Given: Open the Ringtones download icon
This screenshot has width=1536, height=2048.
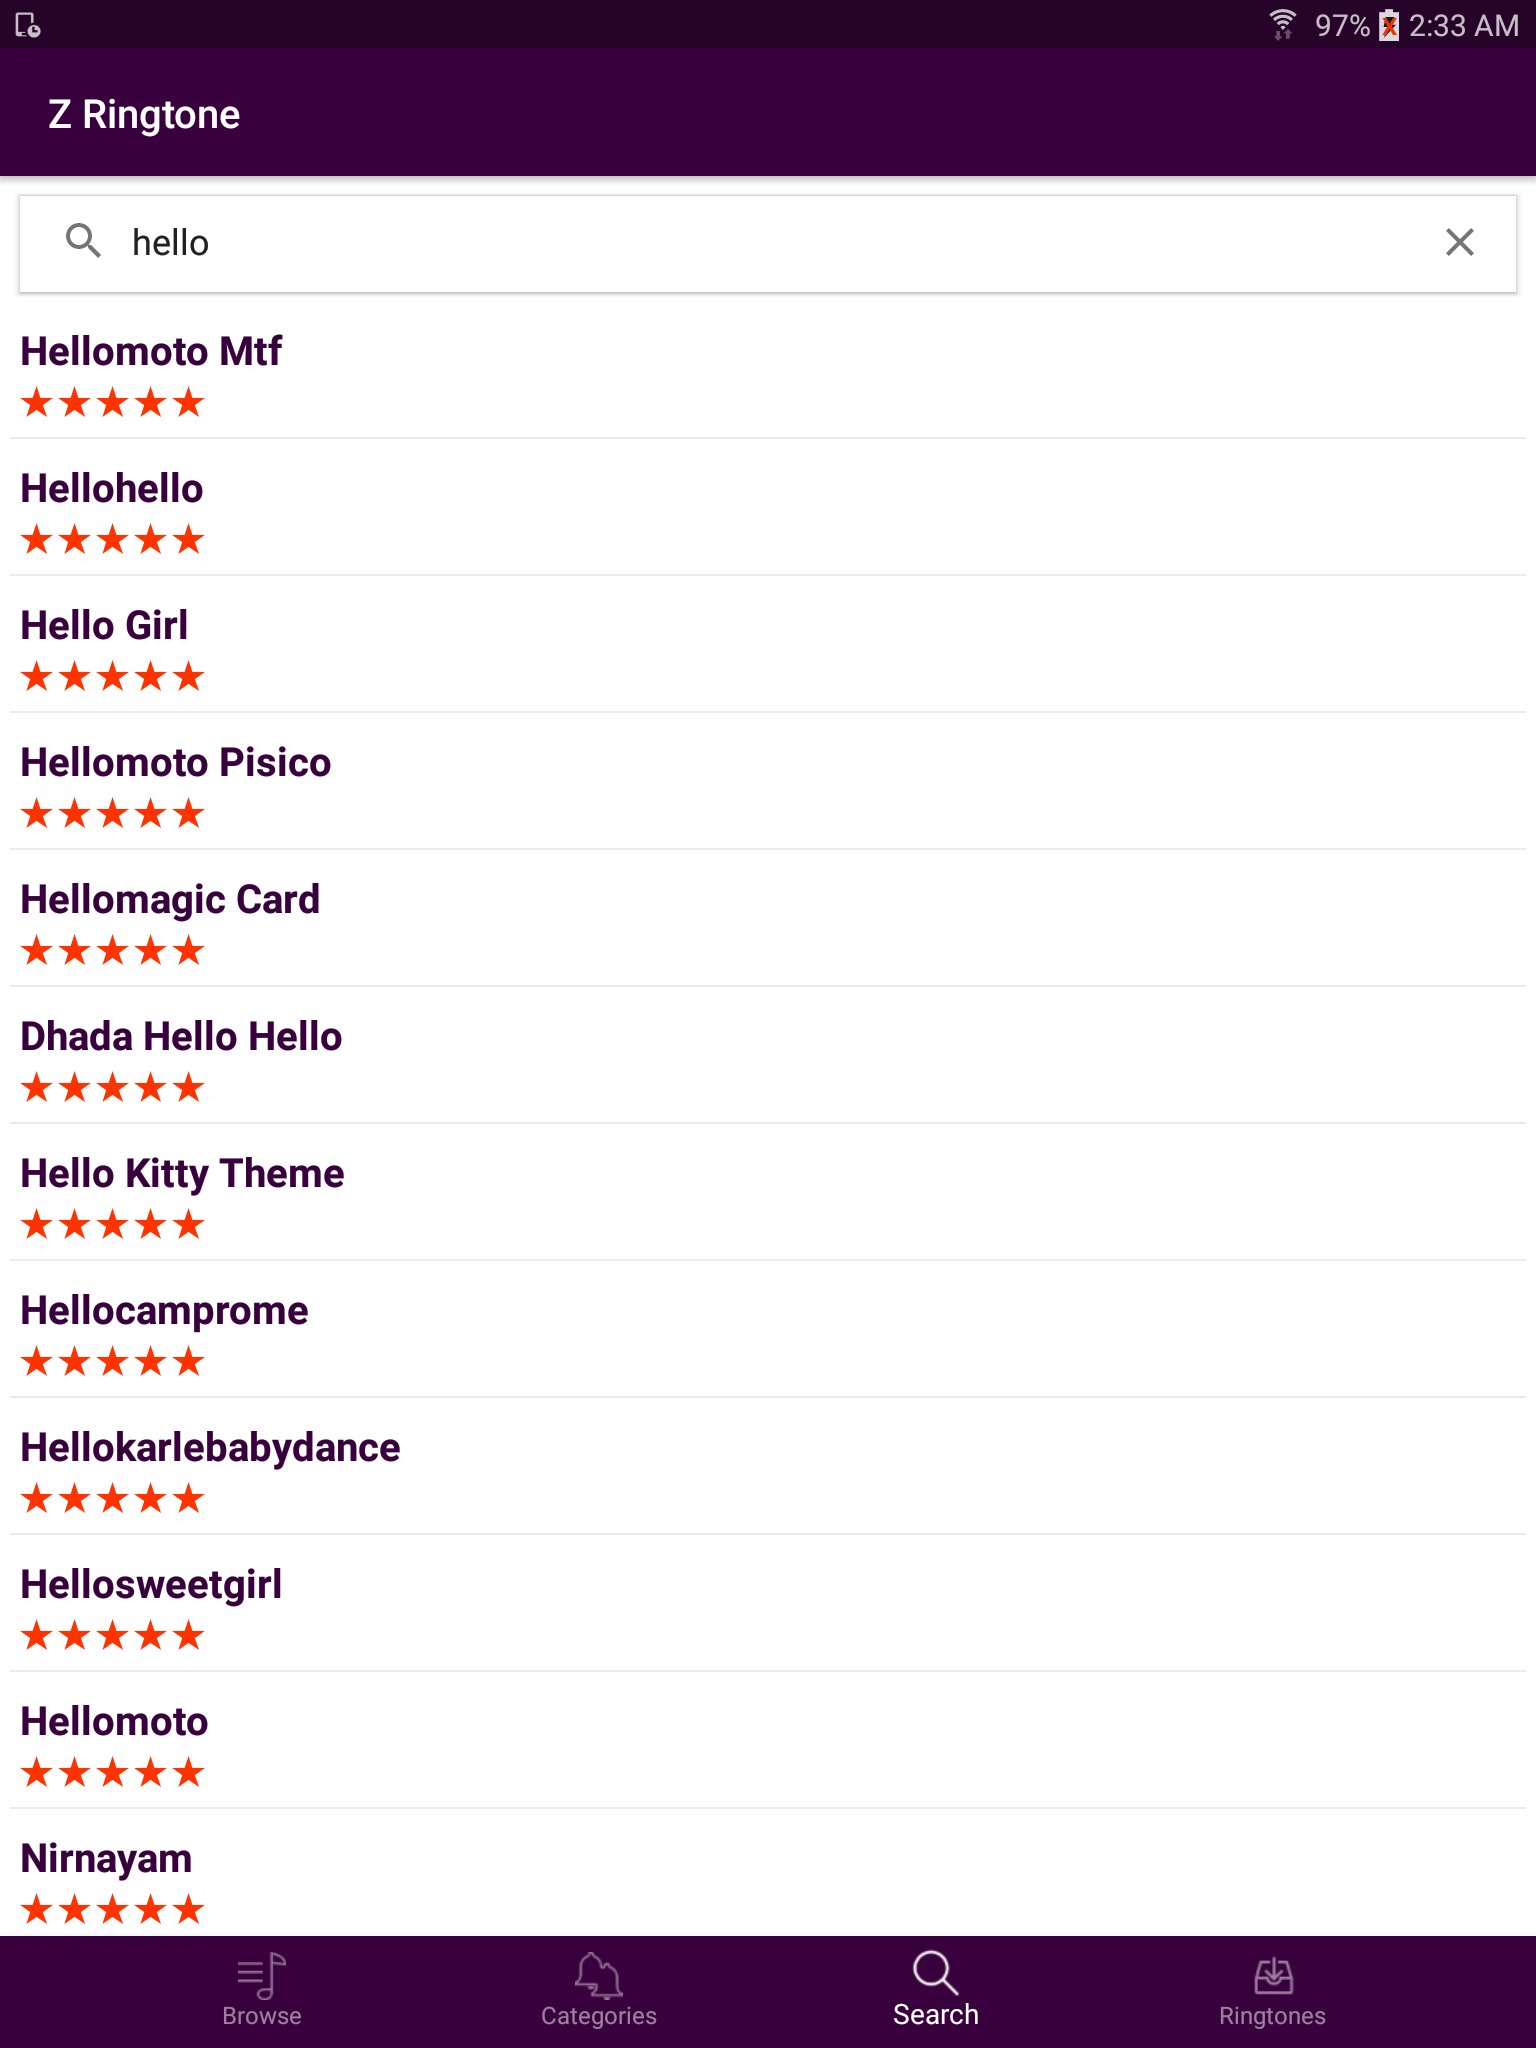Looking at the screenshot, I should tap(1273, 1975).
